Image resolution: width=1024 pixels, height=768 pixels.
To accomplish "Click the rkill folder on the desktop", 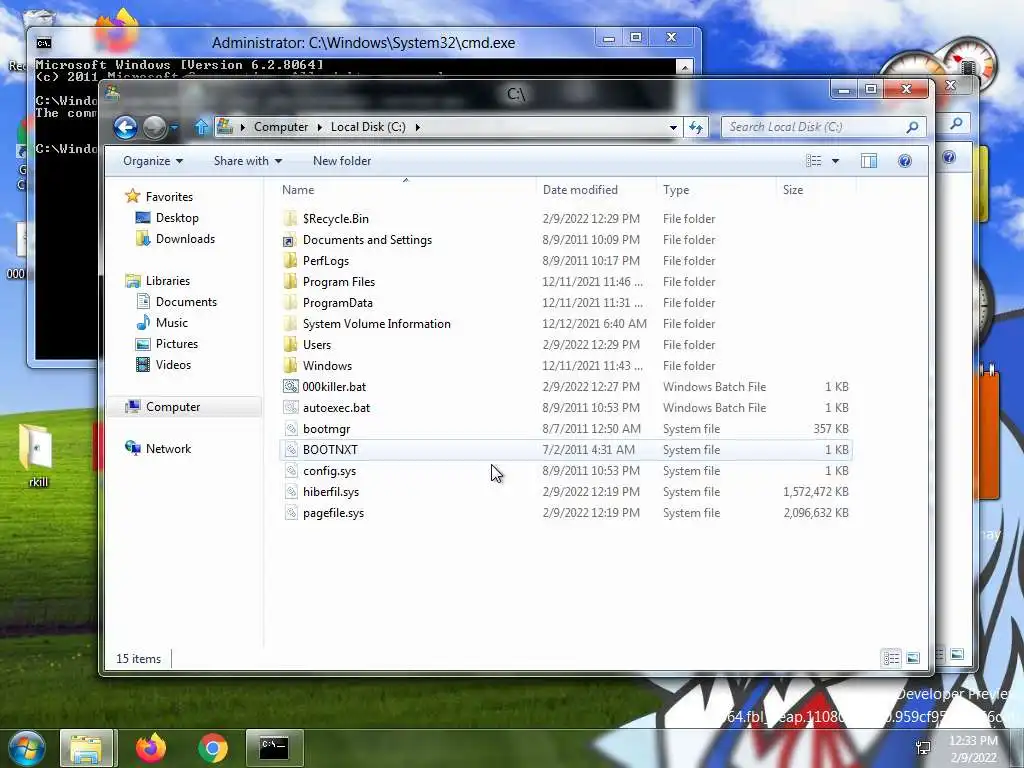I will pos(37,456).
